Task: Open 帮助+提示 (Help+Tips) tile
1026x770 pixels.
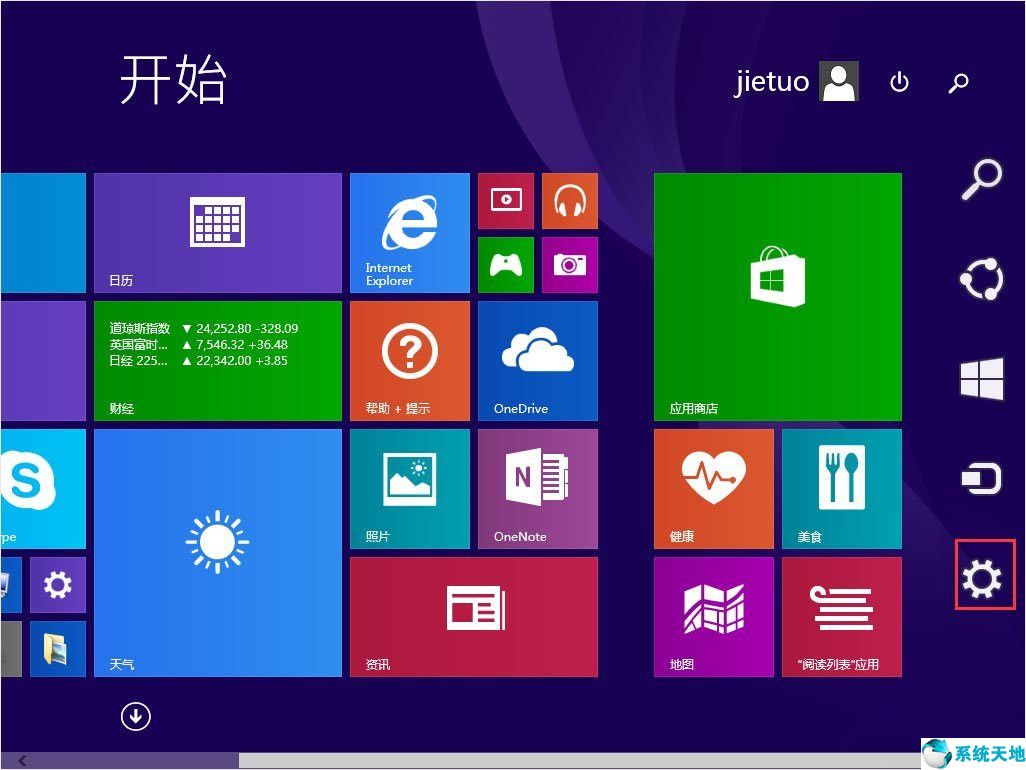Action: [409, 360]
